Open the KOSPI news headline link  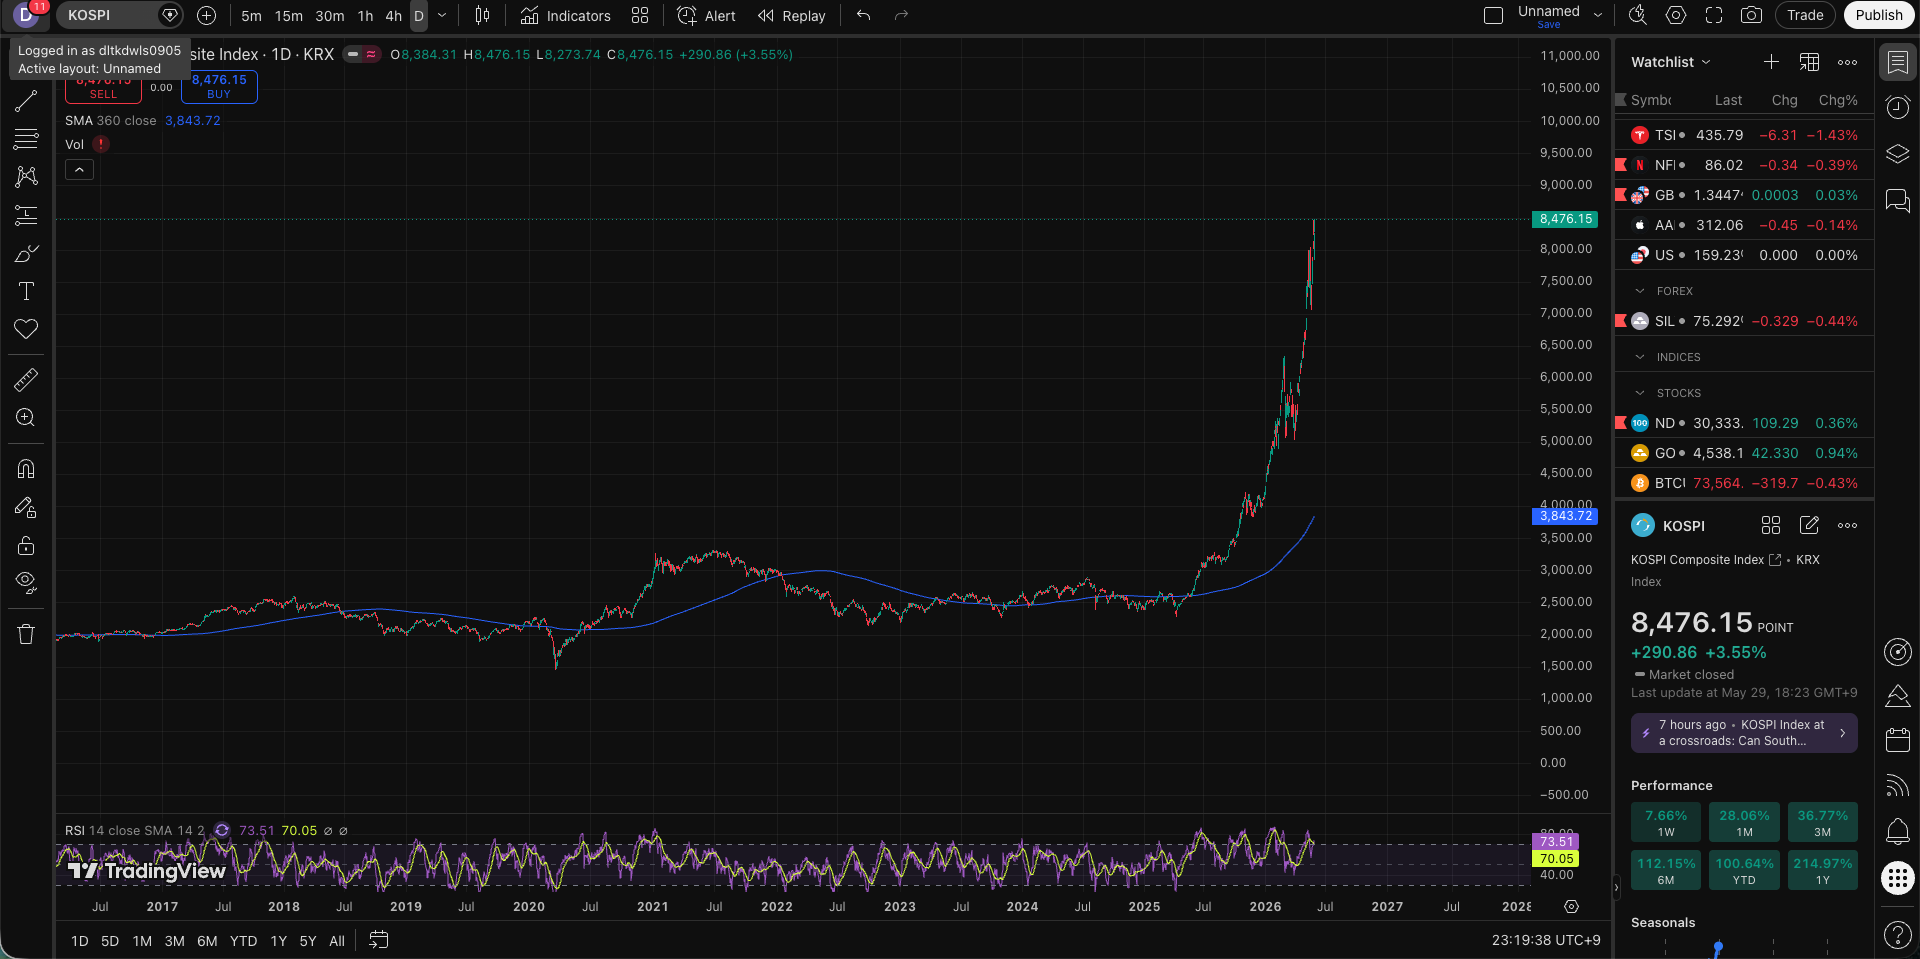(x=1744, y=733)
